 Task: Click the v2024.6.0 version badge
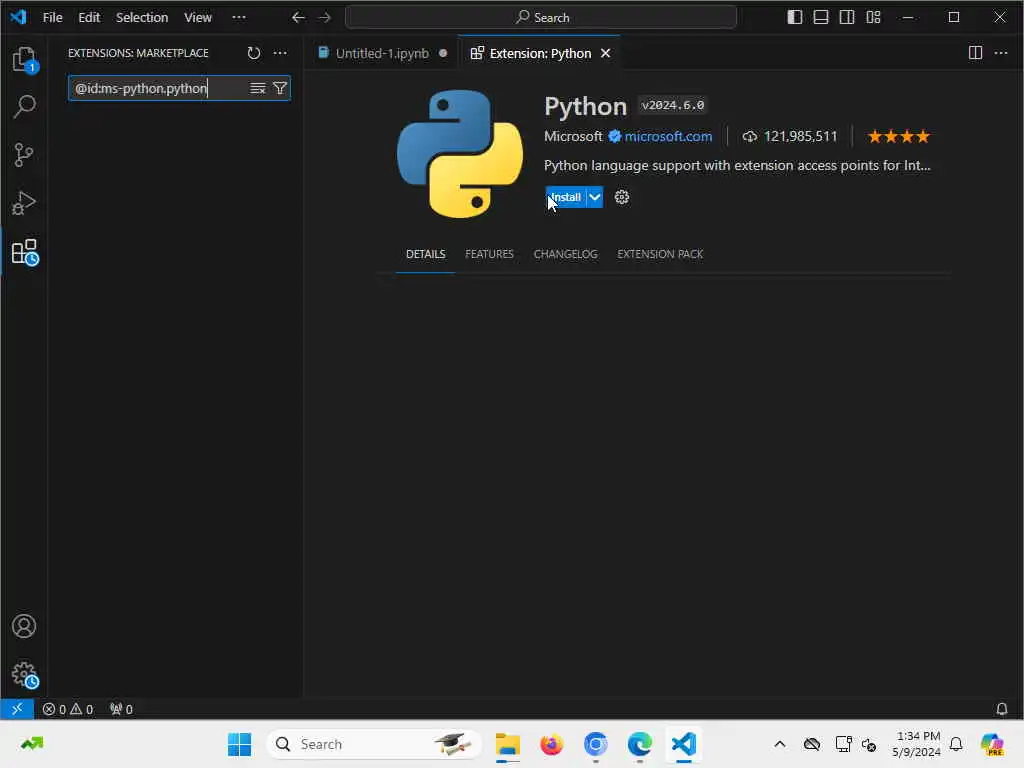(673, 105)
